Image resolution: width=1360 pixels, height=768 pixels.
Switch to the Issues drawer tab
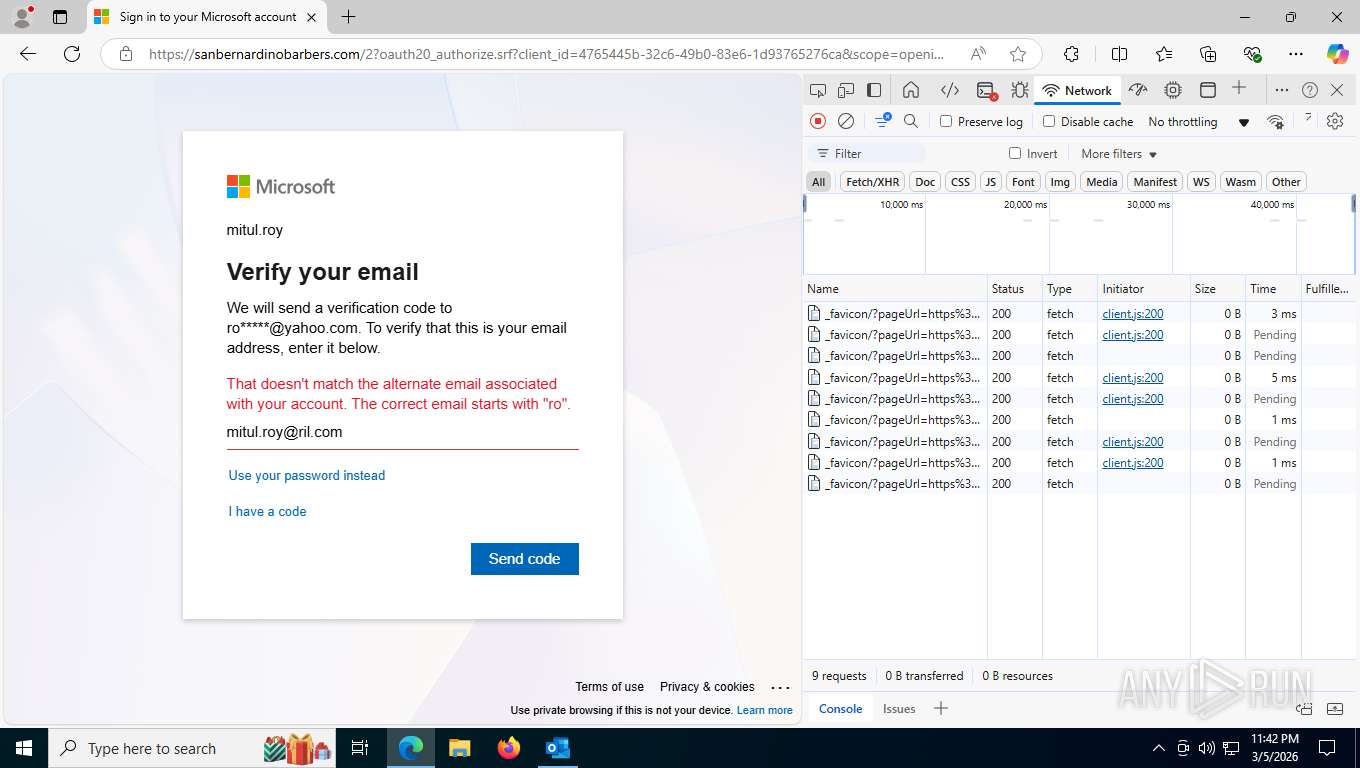899,708
